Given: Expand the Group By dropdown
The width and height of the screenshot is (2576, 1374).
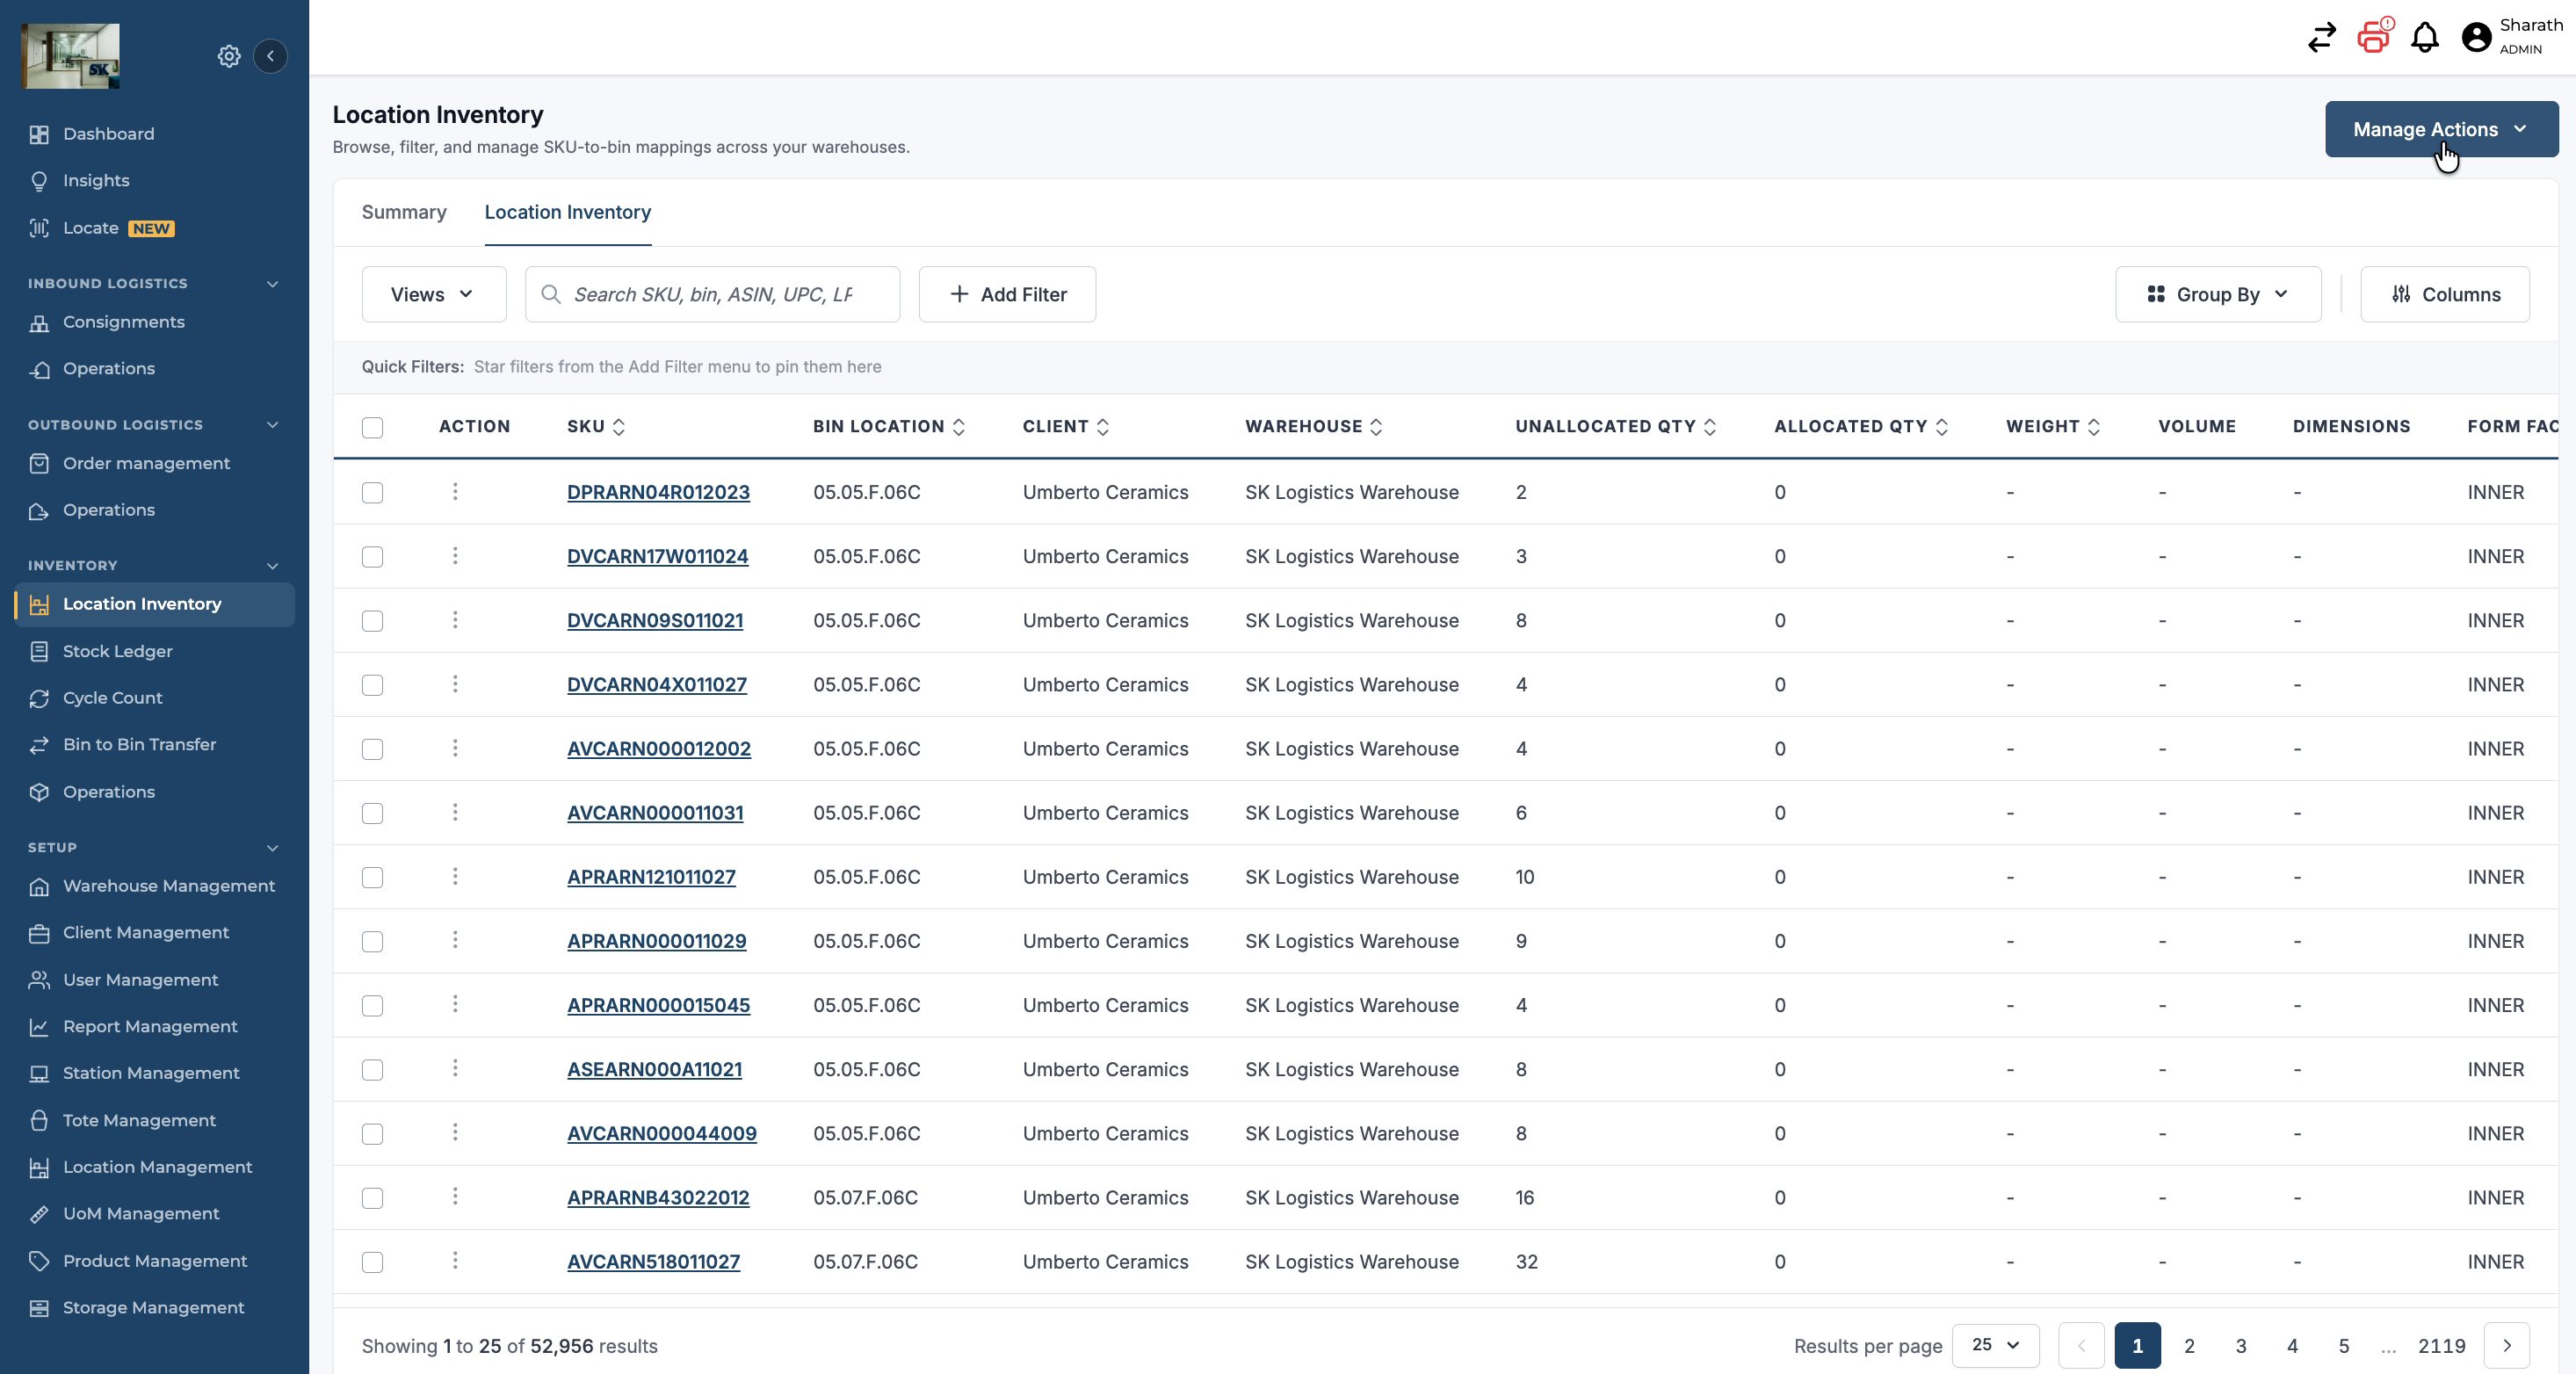Looking at the screenshot, I should point(2217,294).
